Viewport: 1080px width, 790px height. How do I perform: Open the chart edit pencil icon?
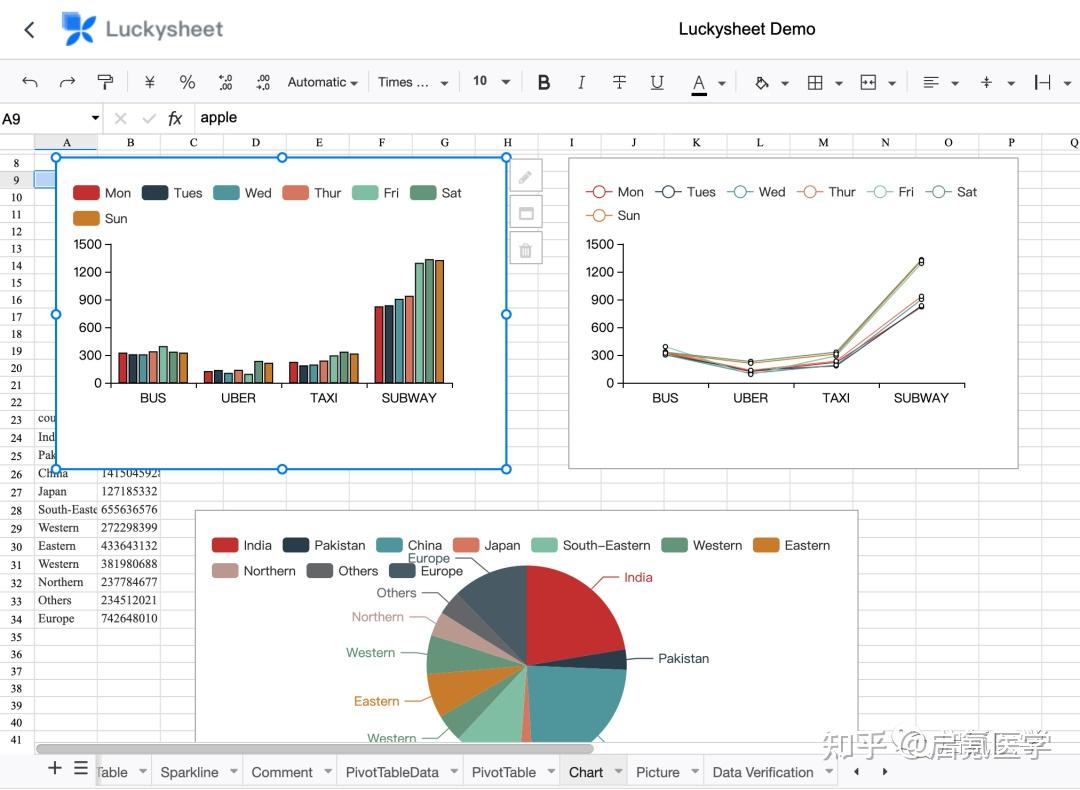click(525, 175)
